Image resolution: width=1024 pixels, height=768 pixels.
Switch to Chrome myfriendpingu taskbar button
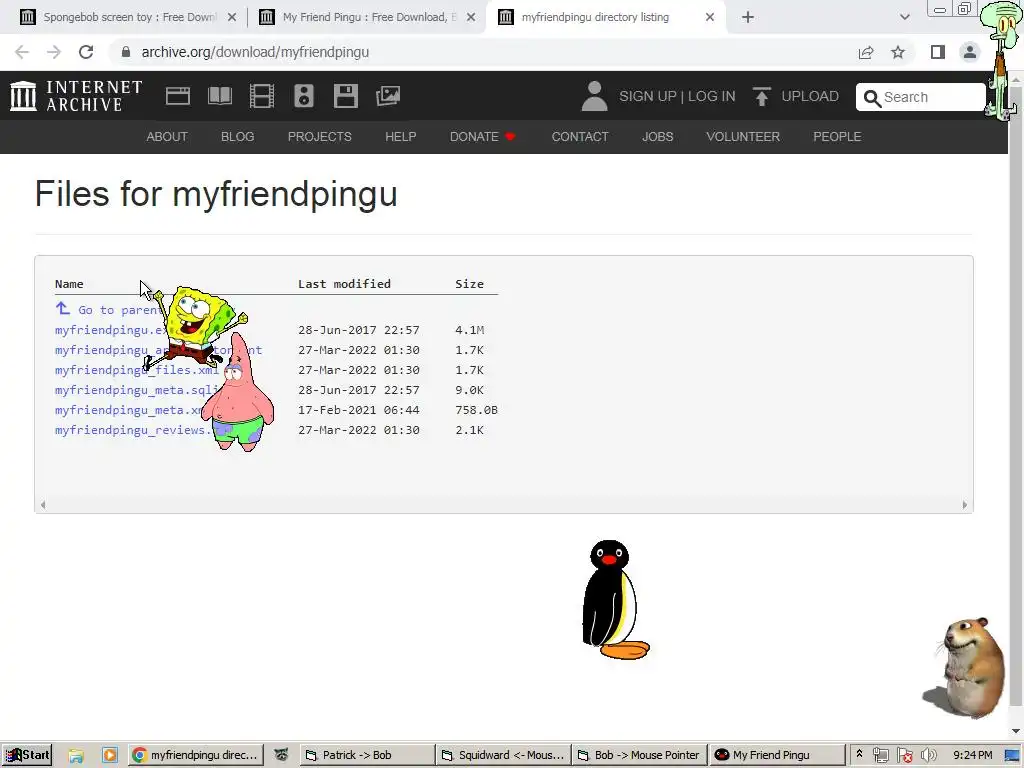point(196,756)
